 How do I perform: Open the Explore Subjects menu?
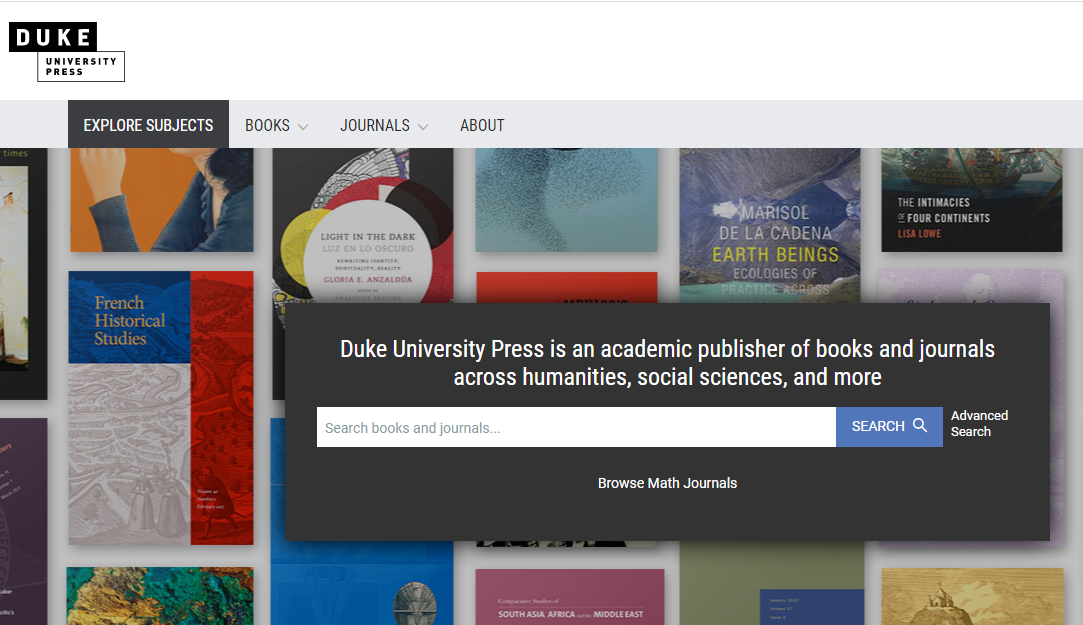coord(148,125)
